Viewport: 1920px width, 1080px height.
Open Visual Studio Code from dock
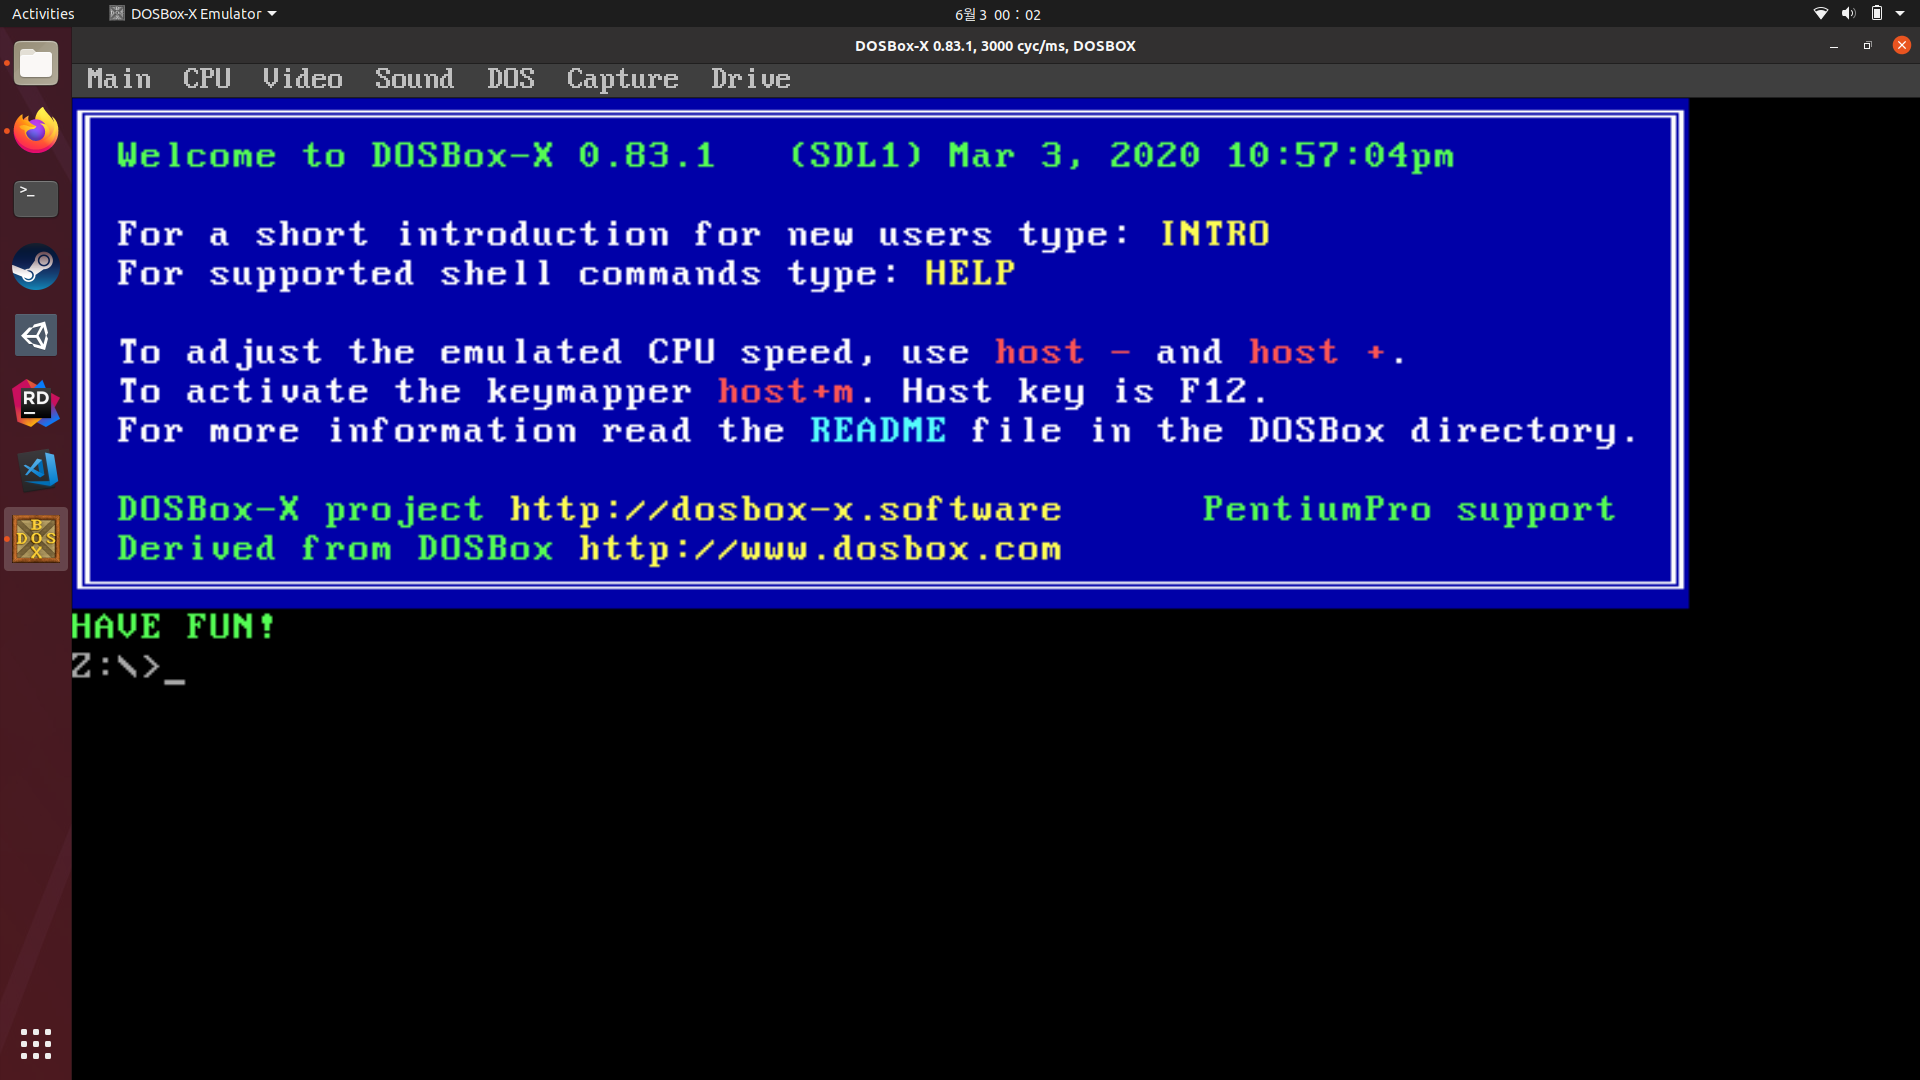[x=36, y=471]
